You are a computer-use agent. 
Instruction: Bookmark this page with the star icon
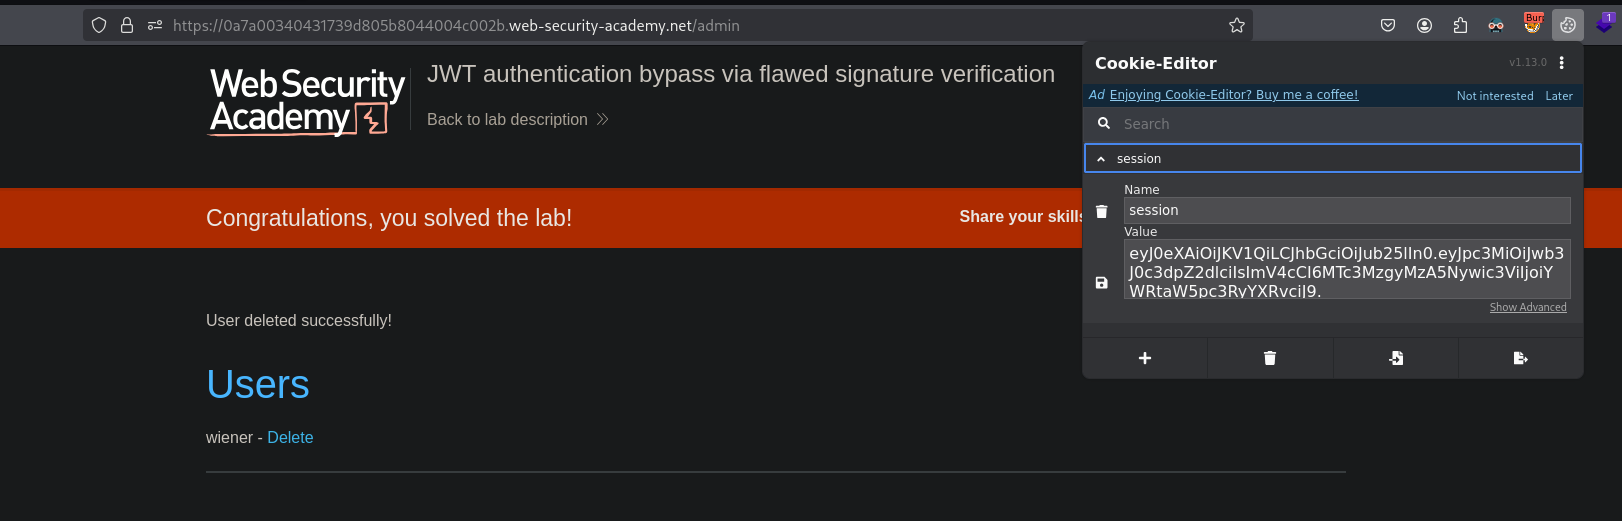tap(1237, 25)
